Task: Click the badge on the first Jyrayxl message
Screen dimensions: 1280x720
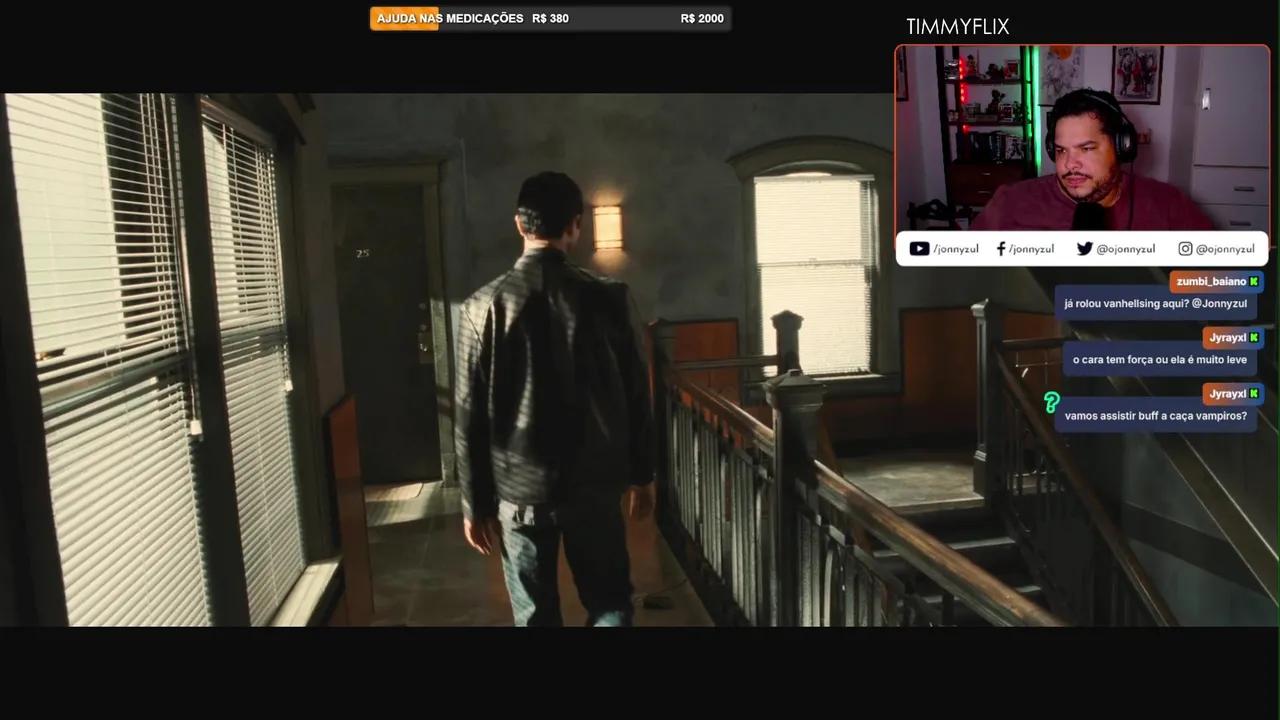Action: (x=1254, y=338)
